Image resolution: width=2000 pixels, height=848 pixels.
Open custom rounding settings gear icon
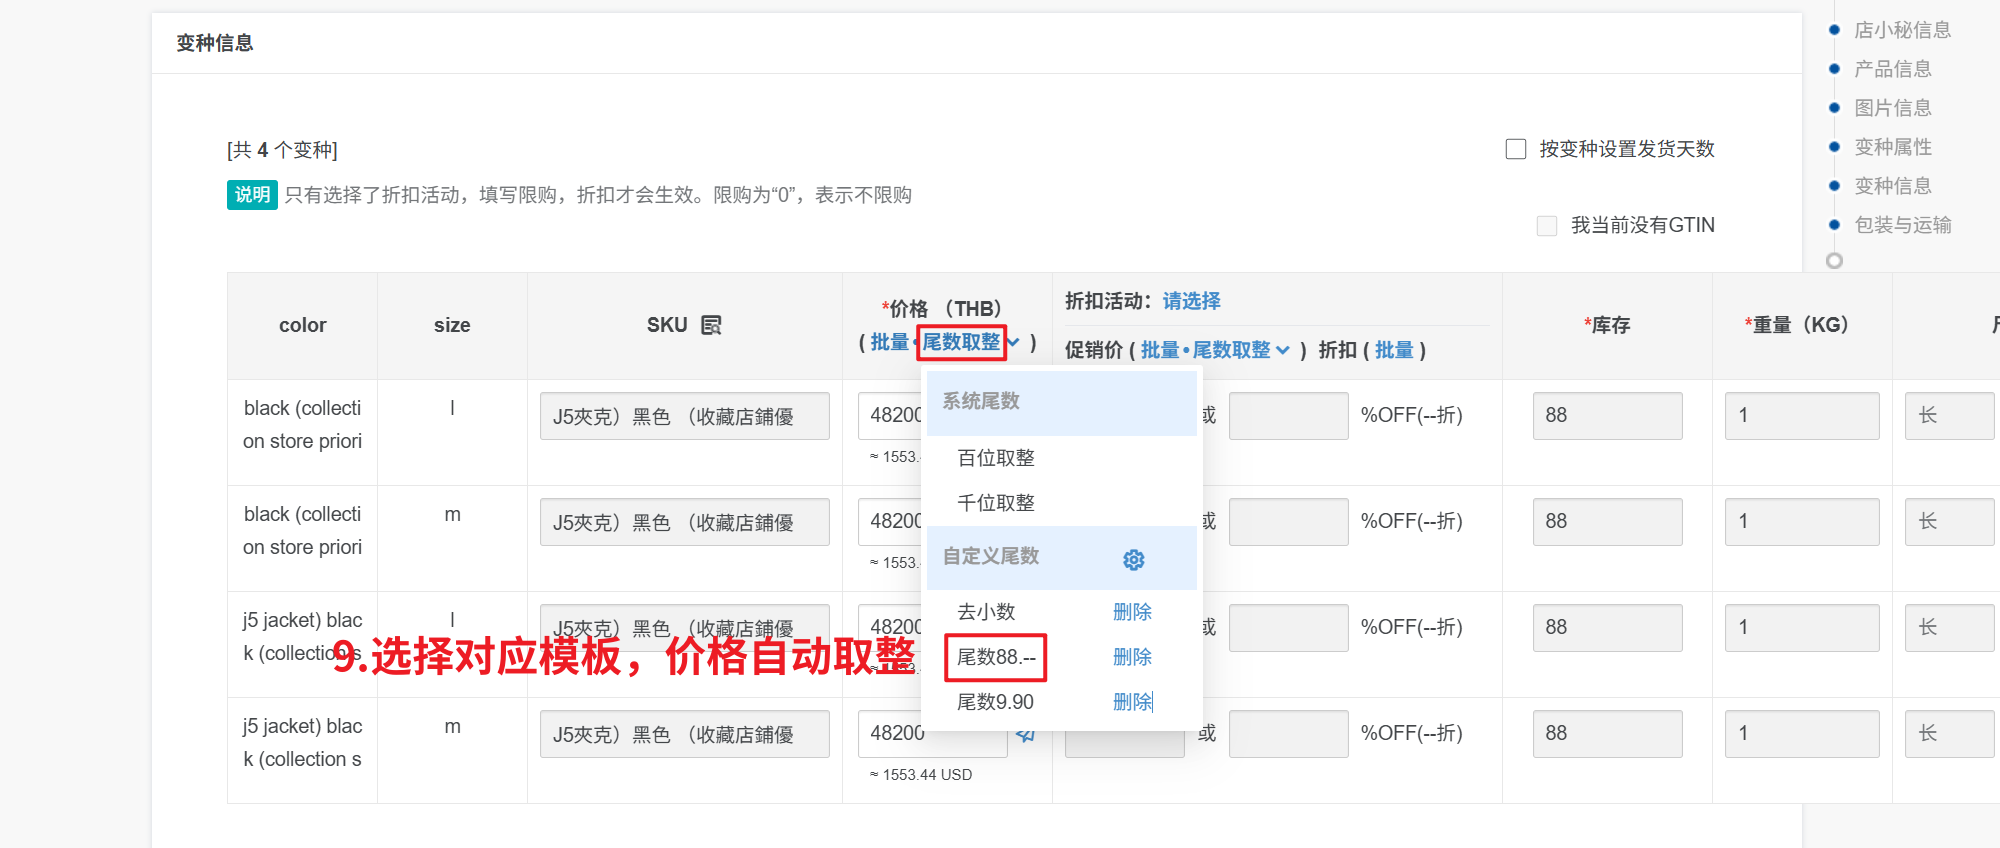pyautogui.click(x=1133, y=560)
